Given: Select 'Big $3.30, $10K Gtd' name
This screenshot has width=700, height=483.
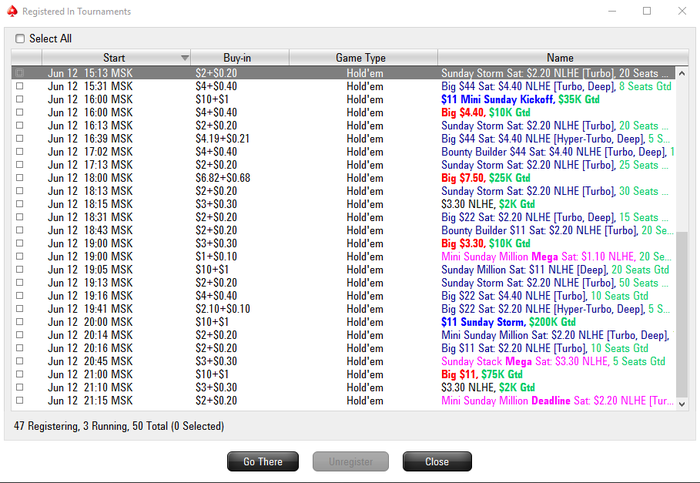Looking at the screenshot, I should pyautogui.click(x=486, y=243).
